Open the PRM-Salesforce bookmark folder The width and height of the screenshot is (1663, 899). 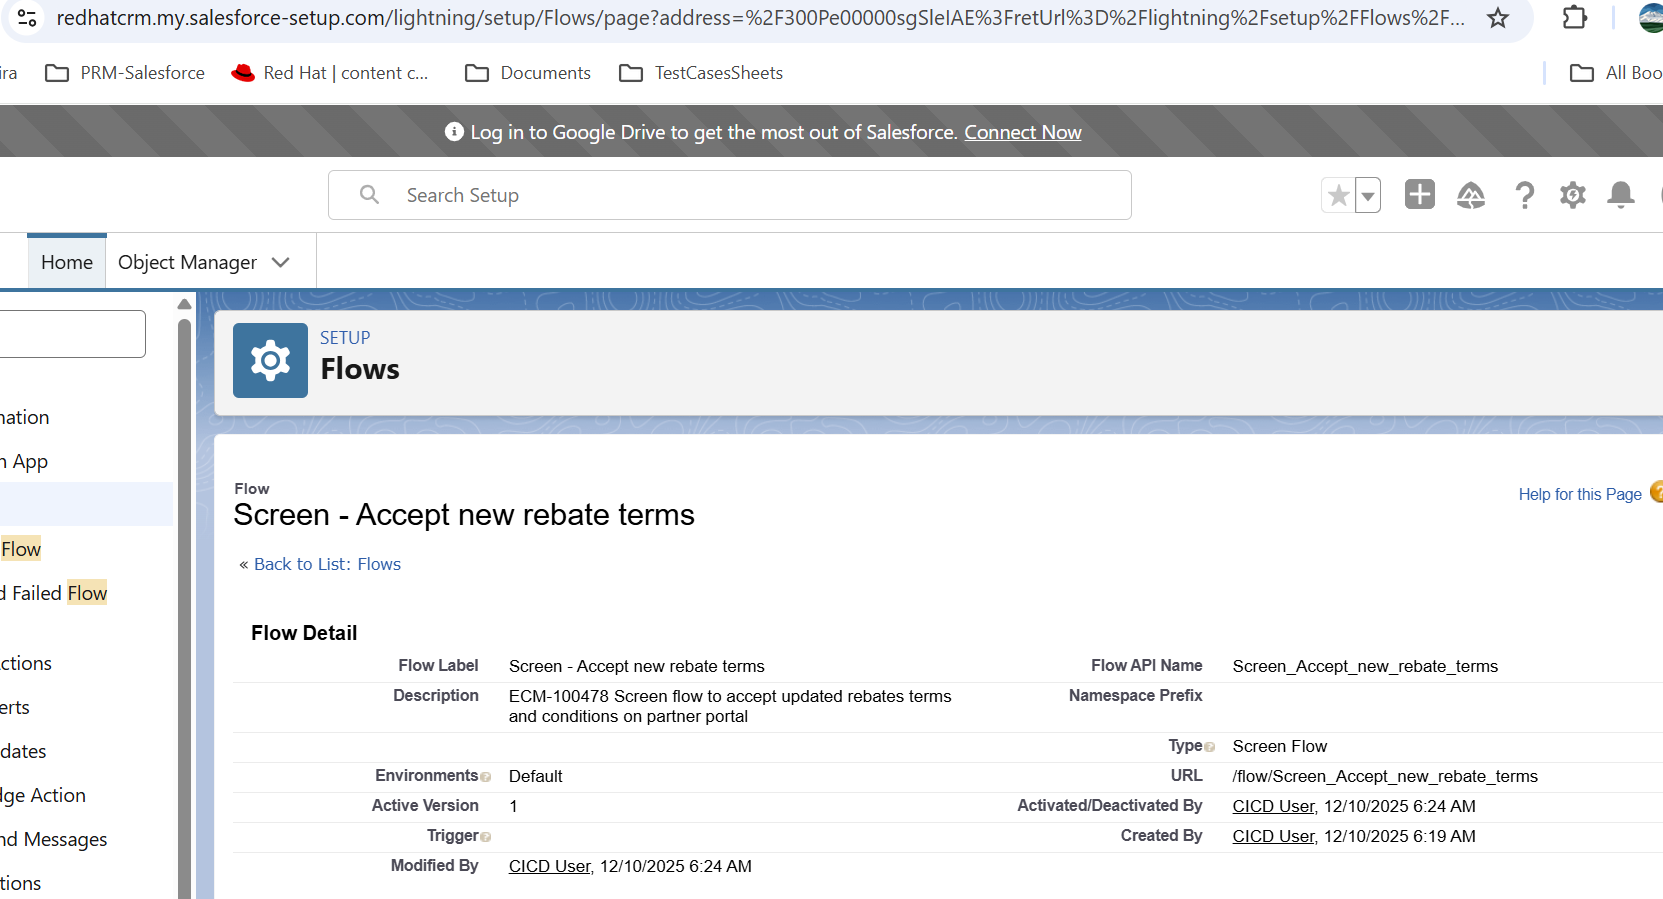tap(126, 73)
